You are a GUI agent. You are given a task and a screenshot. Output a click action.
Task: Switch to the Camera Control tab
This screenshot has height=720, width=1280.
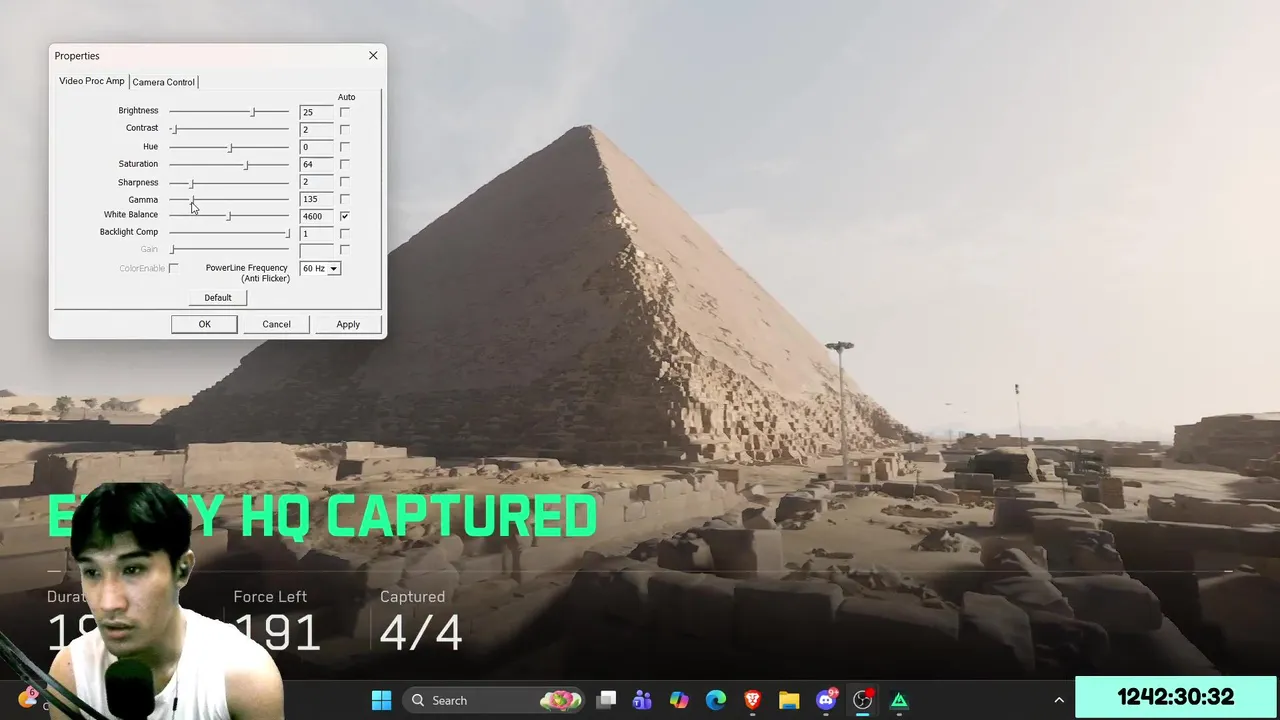(163, 82)
